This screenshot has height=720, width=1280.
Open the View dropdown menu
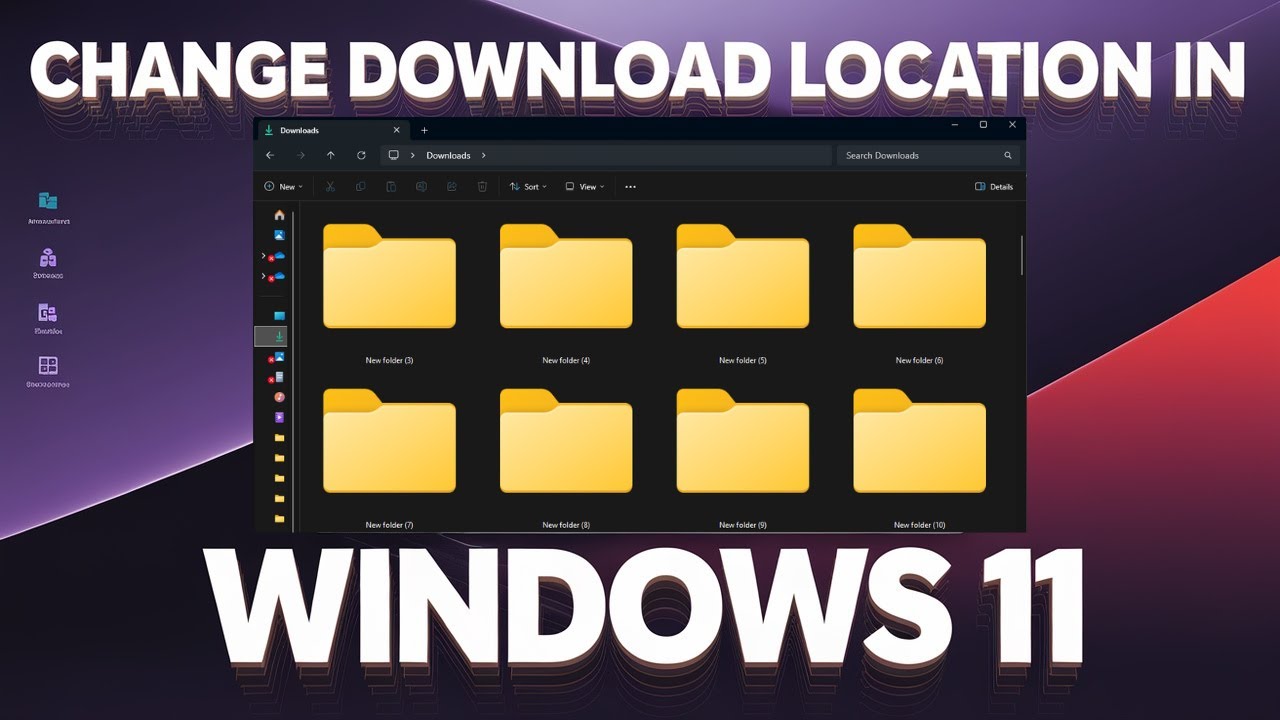[x=585, y=187]
